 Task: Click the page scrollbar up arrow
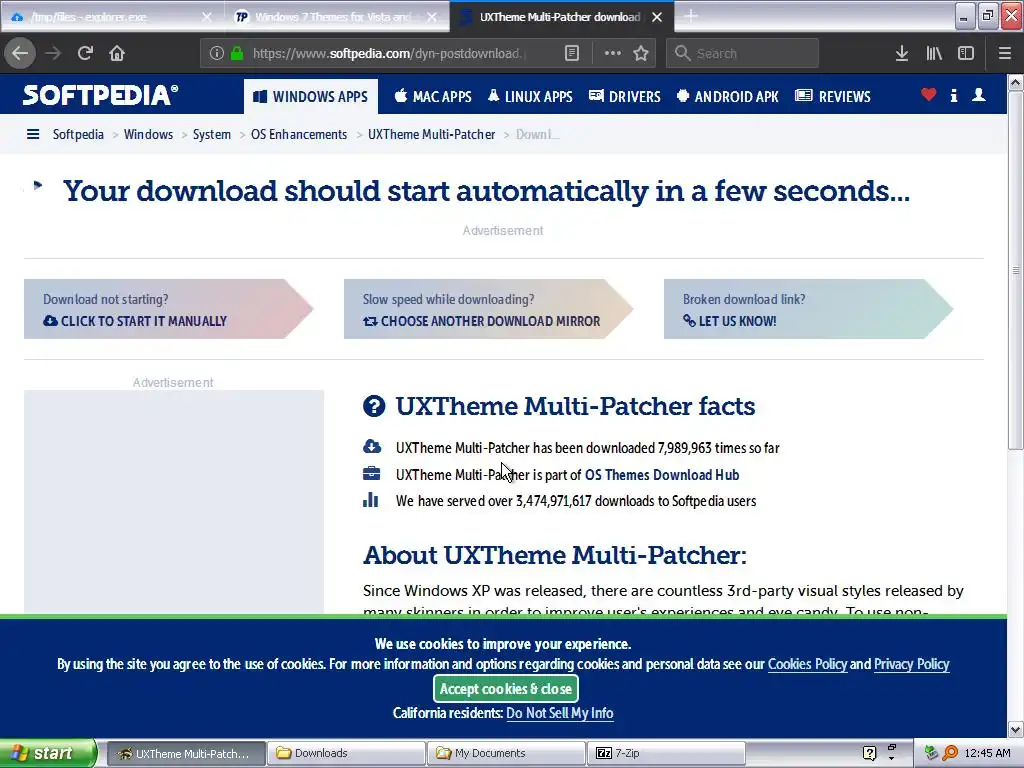pos(1015,82)
